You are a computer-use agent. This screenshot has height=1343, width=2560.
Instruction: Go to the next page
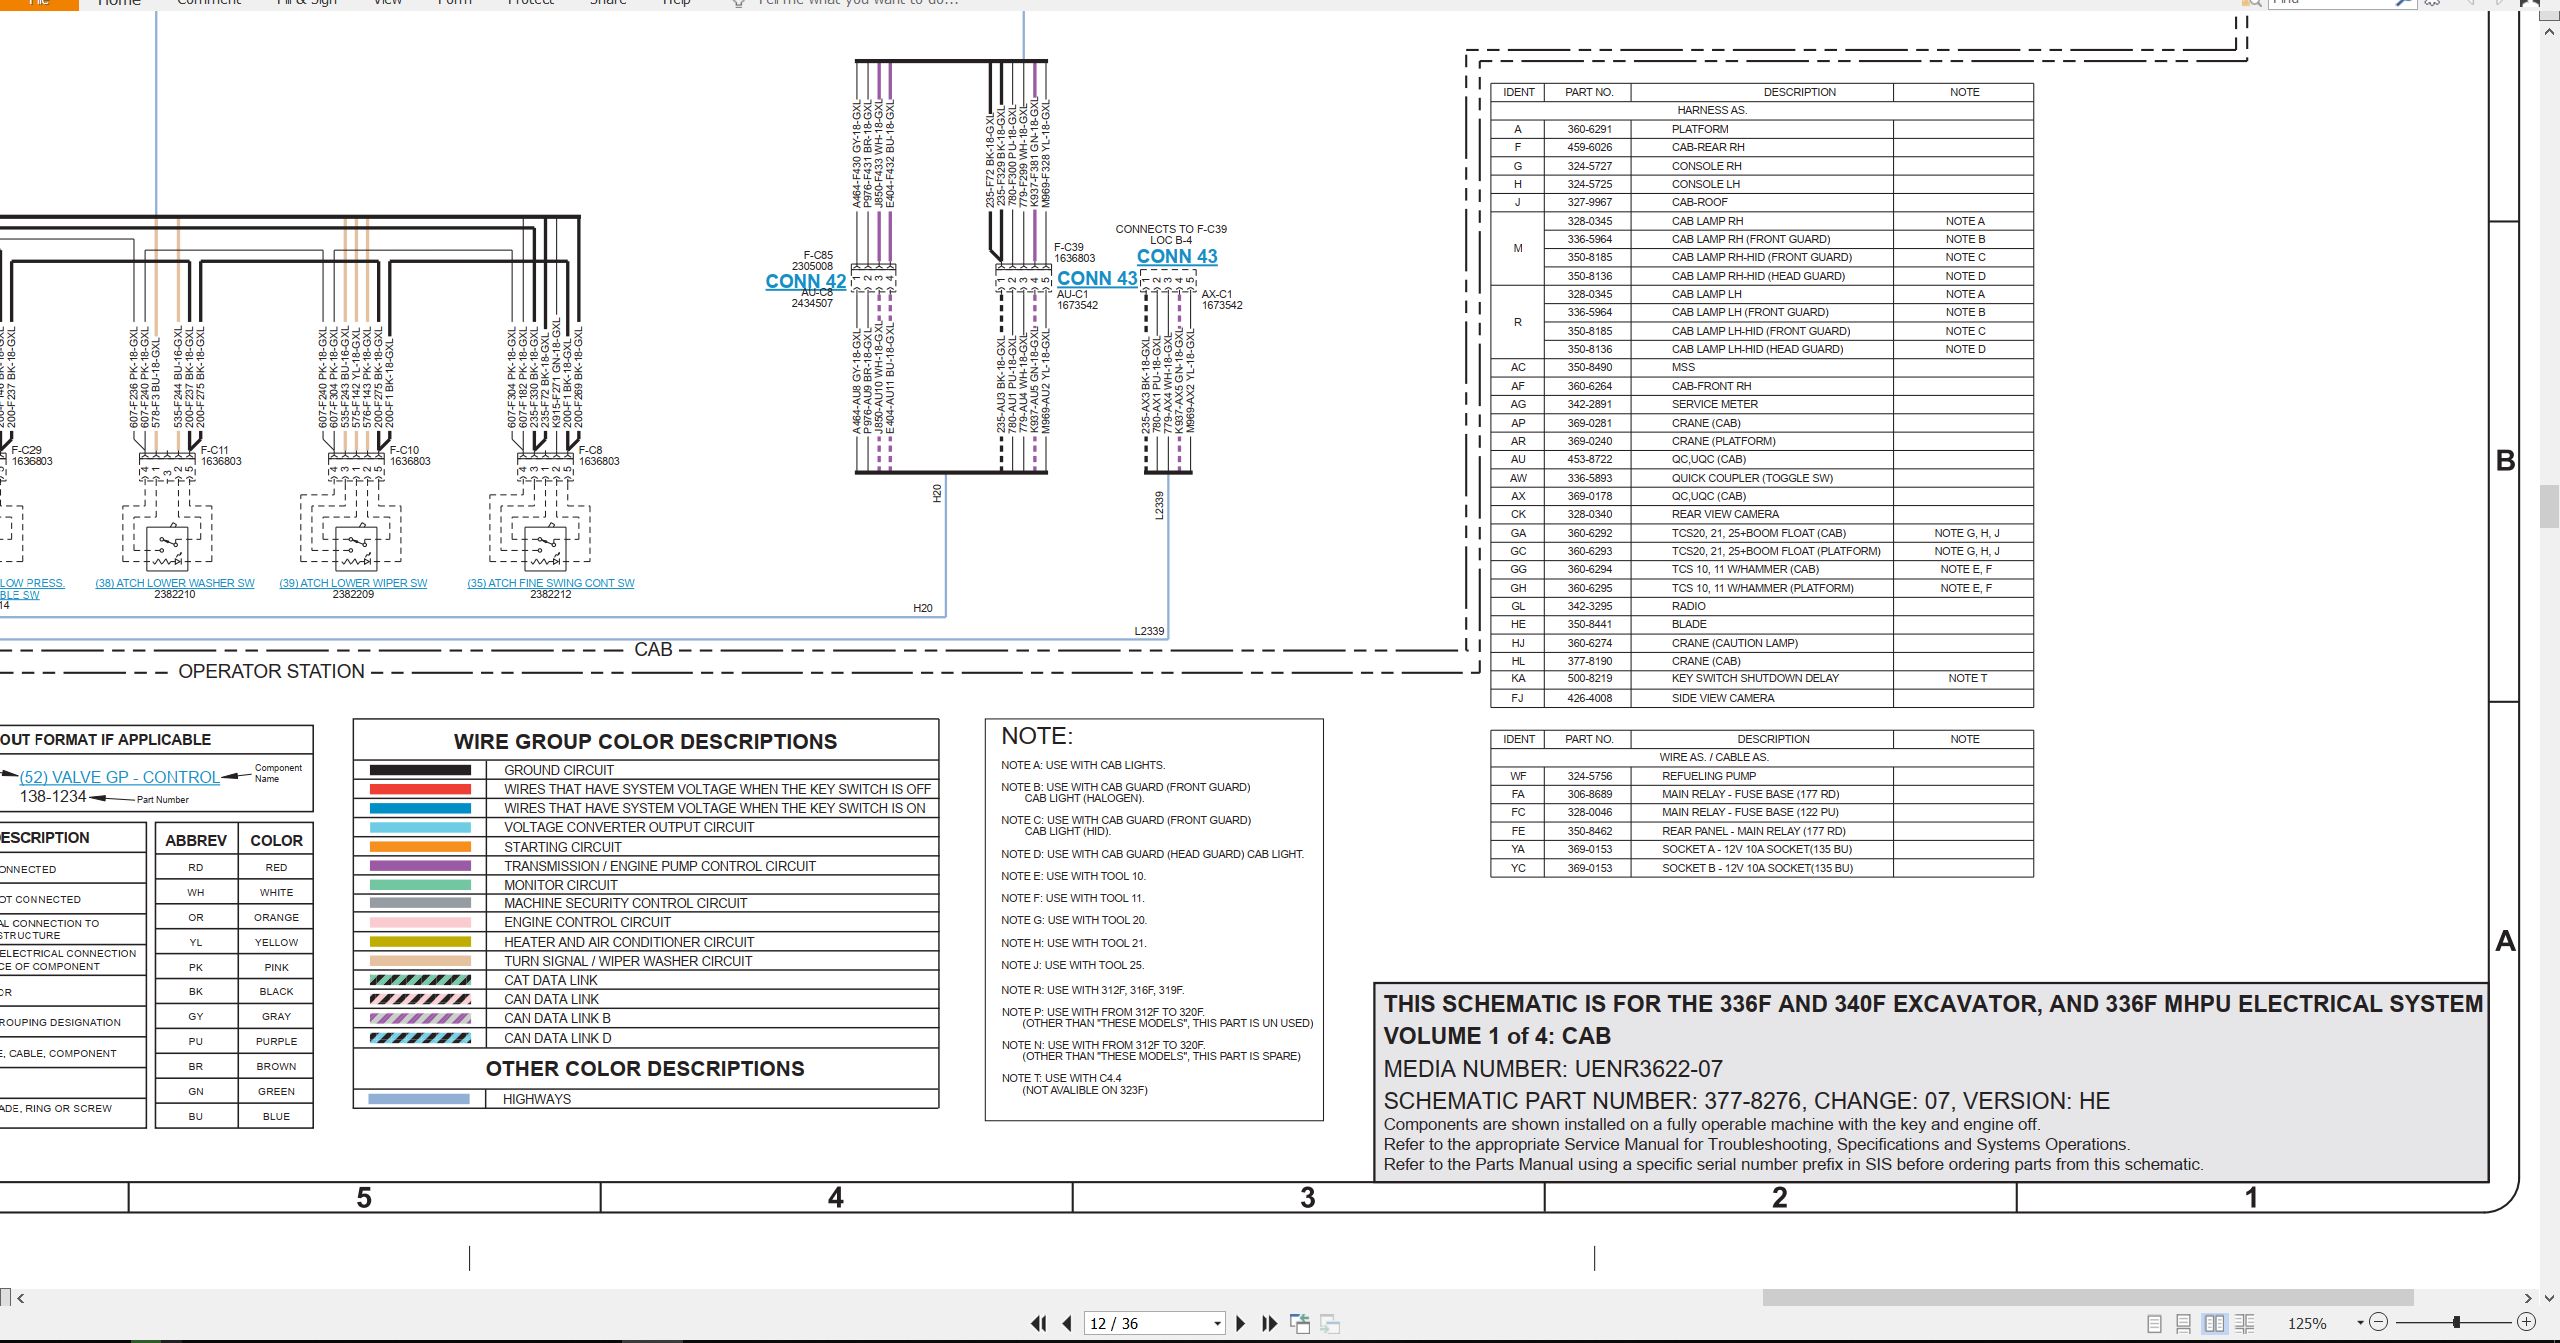pyautogui.click(x=1241, y=1323)
